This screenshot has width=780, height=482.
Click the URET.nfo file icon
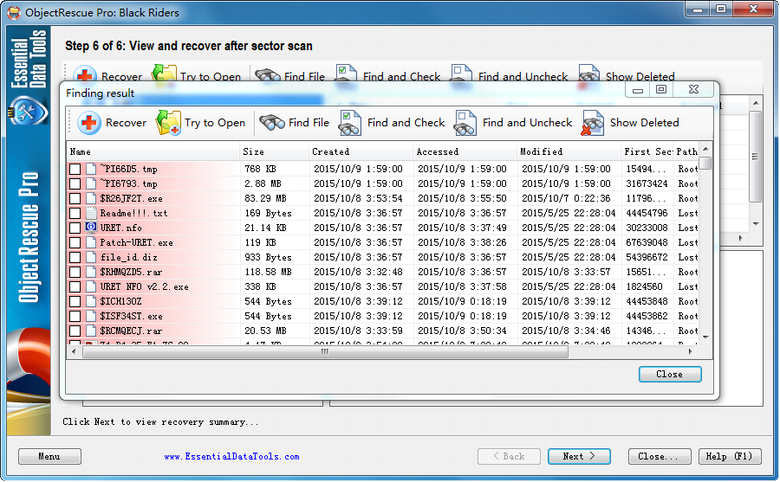(x=91, y=228)
